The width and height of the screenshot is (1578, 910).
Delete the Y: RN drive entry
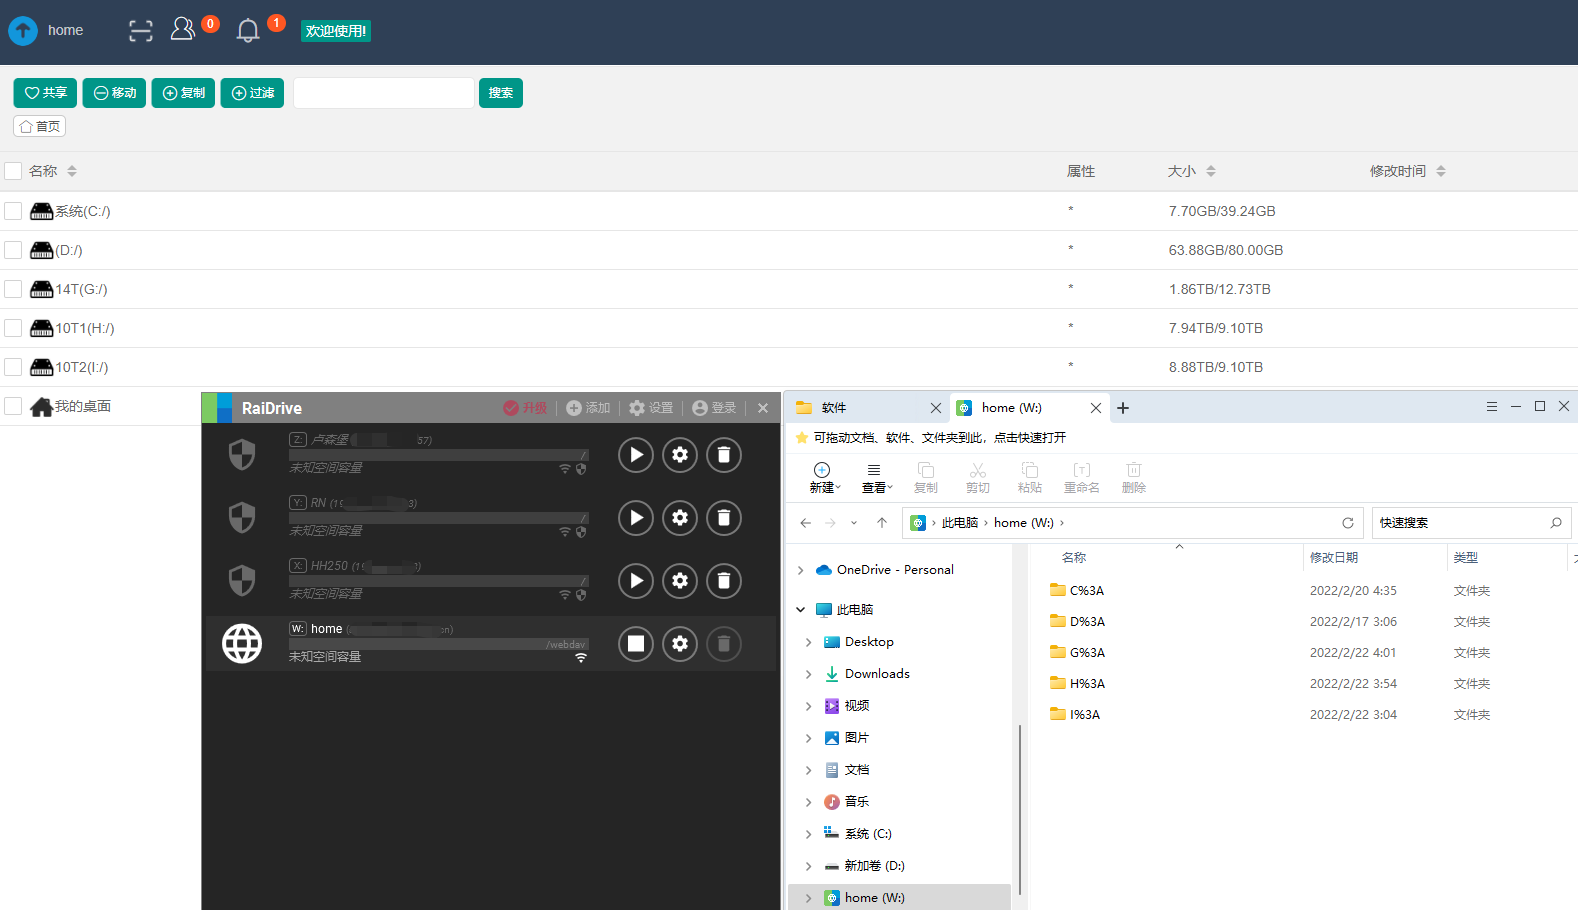coord(724,518)
